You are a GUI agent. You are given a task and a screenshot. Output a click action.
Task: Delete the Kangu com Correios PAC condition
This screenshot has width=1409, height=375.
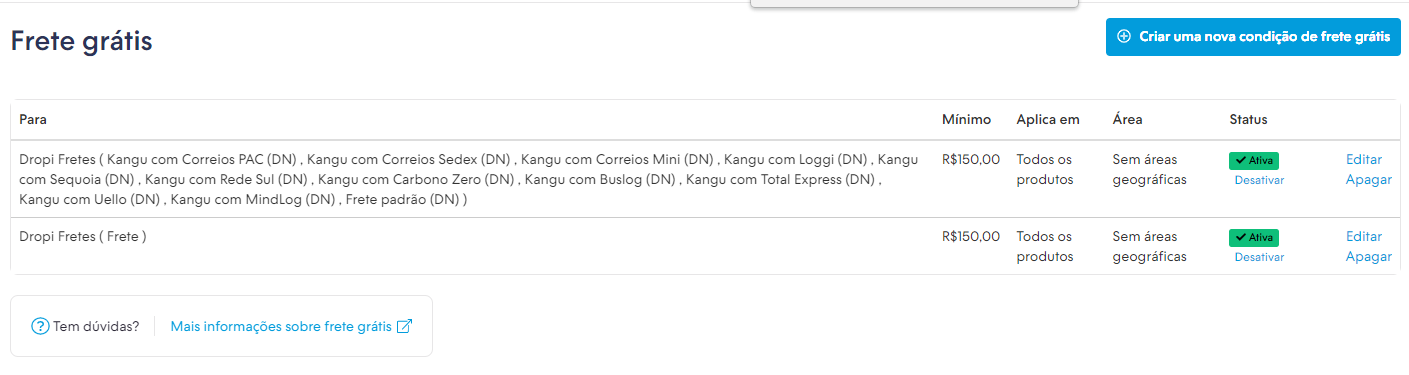point(1369,180)
